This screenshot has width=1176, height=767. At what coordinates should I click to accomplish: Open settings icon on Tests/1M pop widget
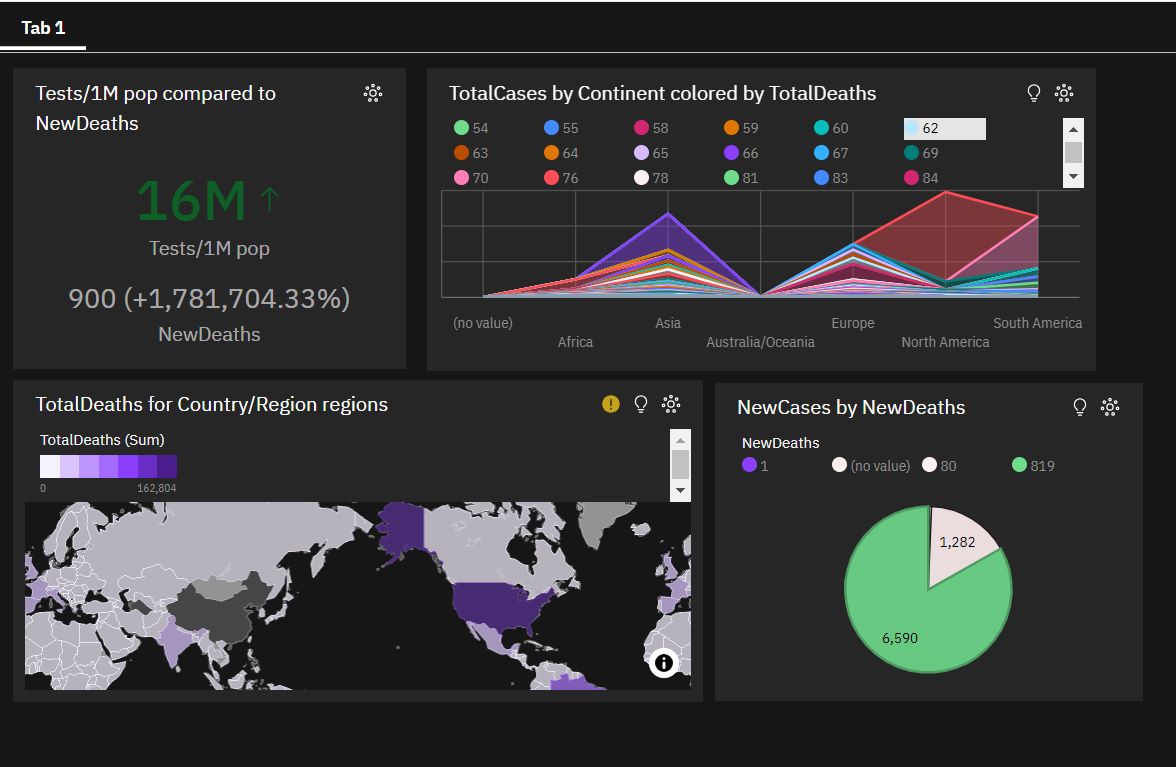coord(373,93)
